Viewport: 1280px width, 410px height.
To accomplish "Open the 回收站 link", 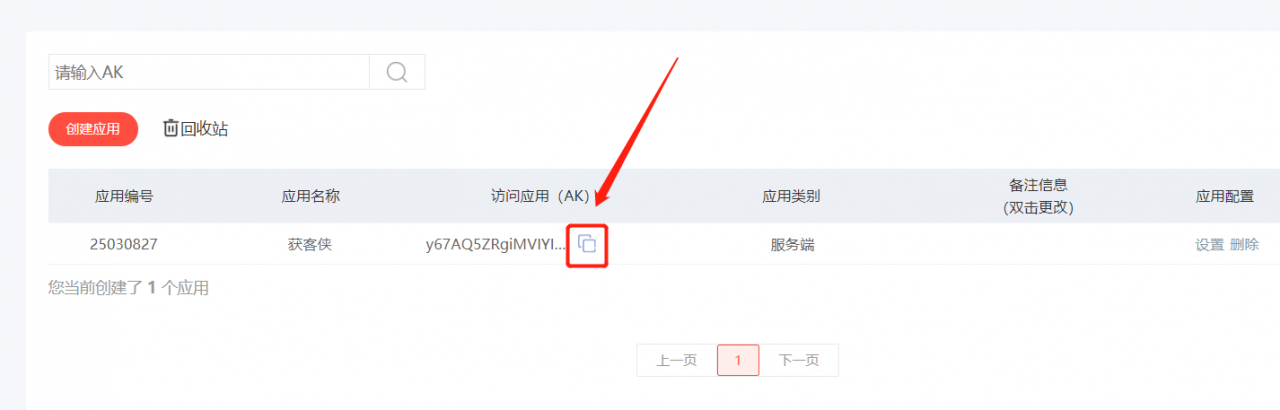I will click(205, 128).
